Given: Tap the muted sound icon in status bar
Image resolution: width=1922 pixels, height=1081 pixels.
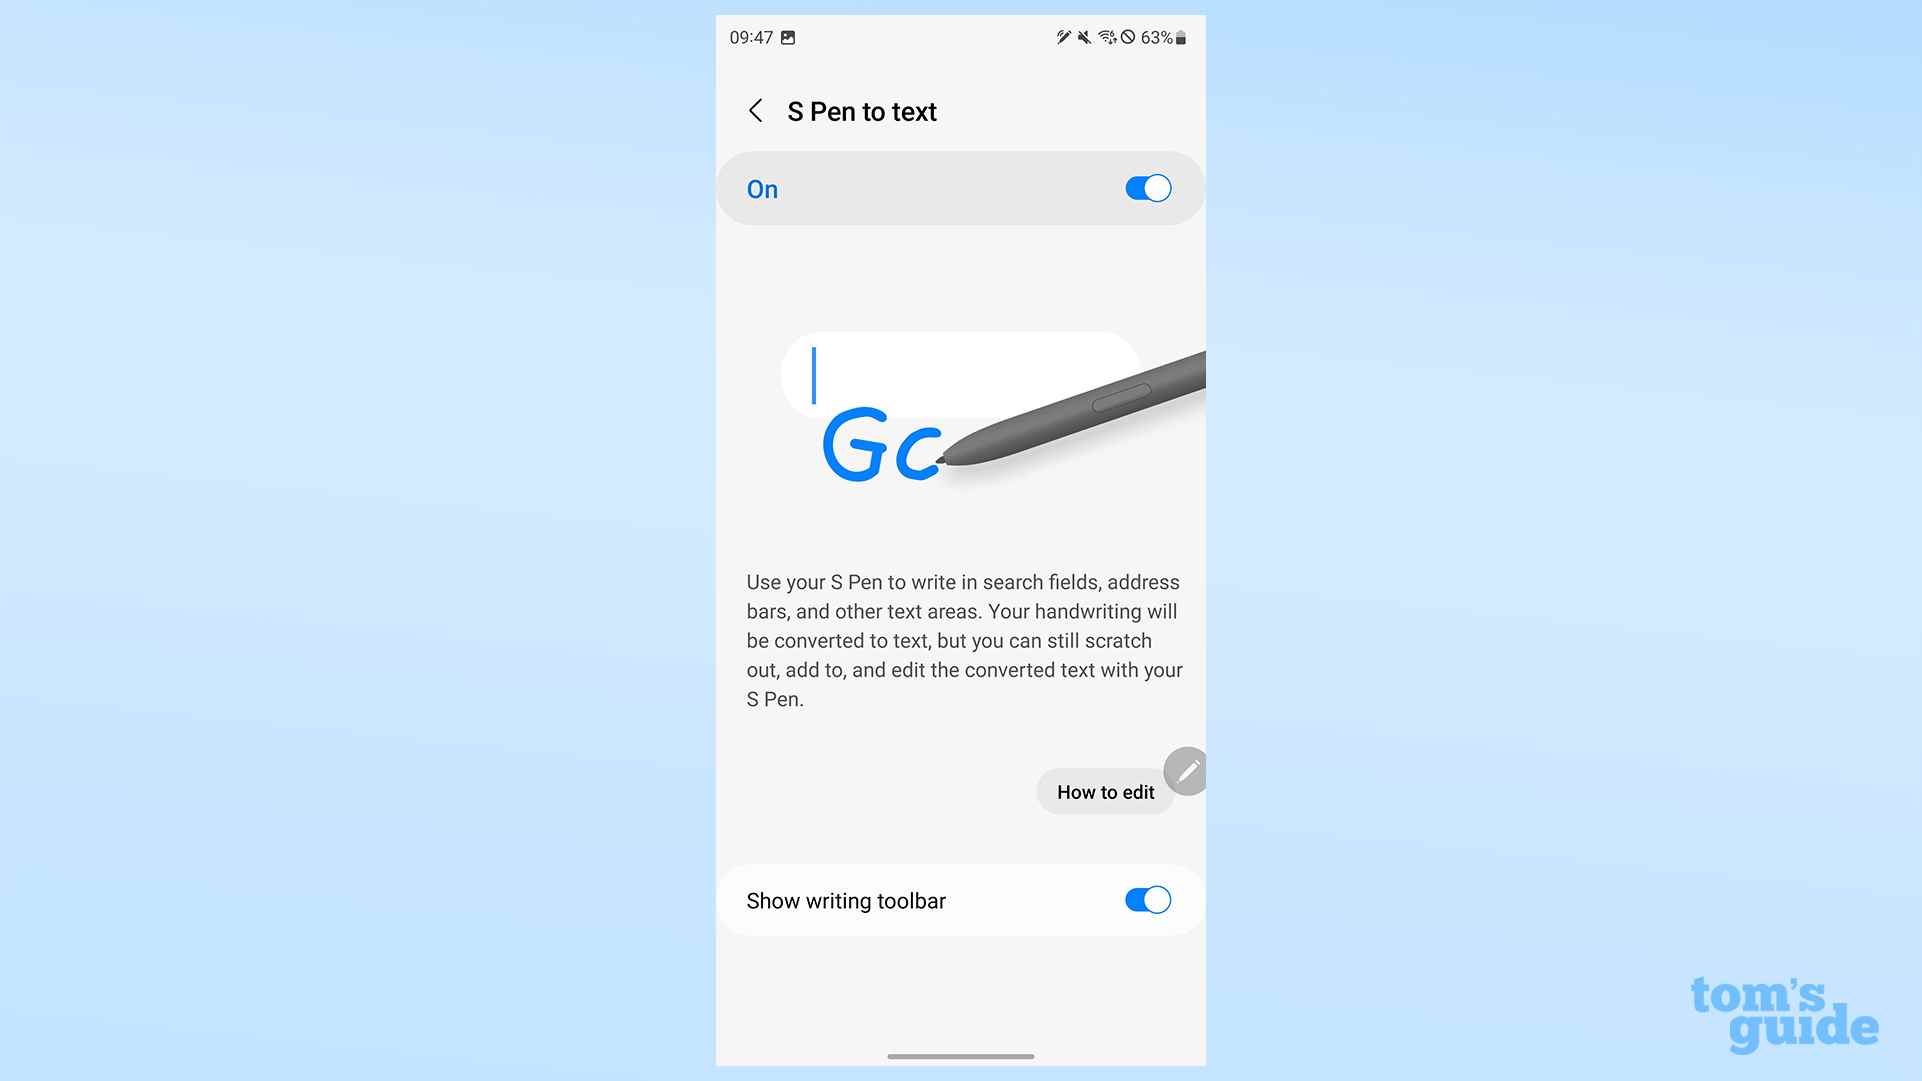Looking at the screenshot, I should (x=1082, y=37).
